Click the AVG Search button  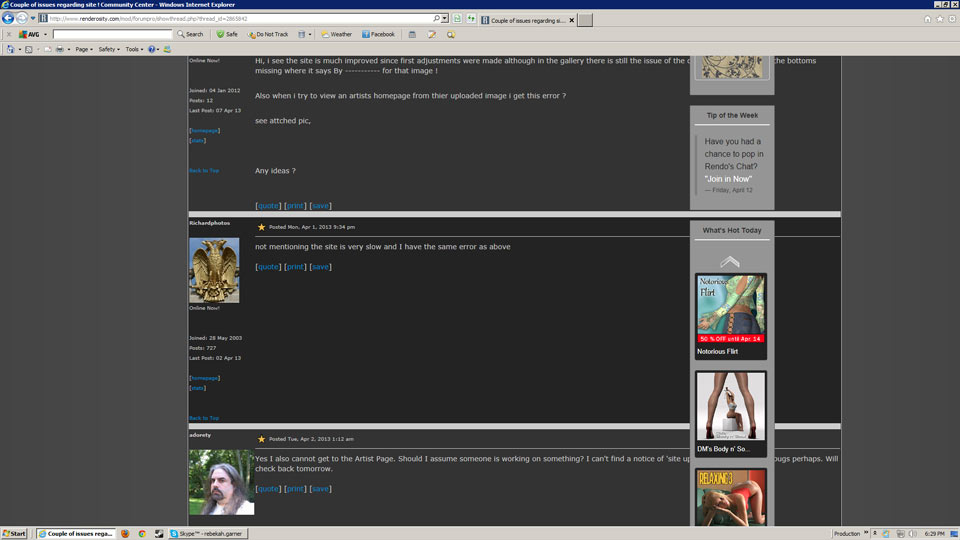click(x=190, y=34)
